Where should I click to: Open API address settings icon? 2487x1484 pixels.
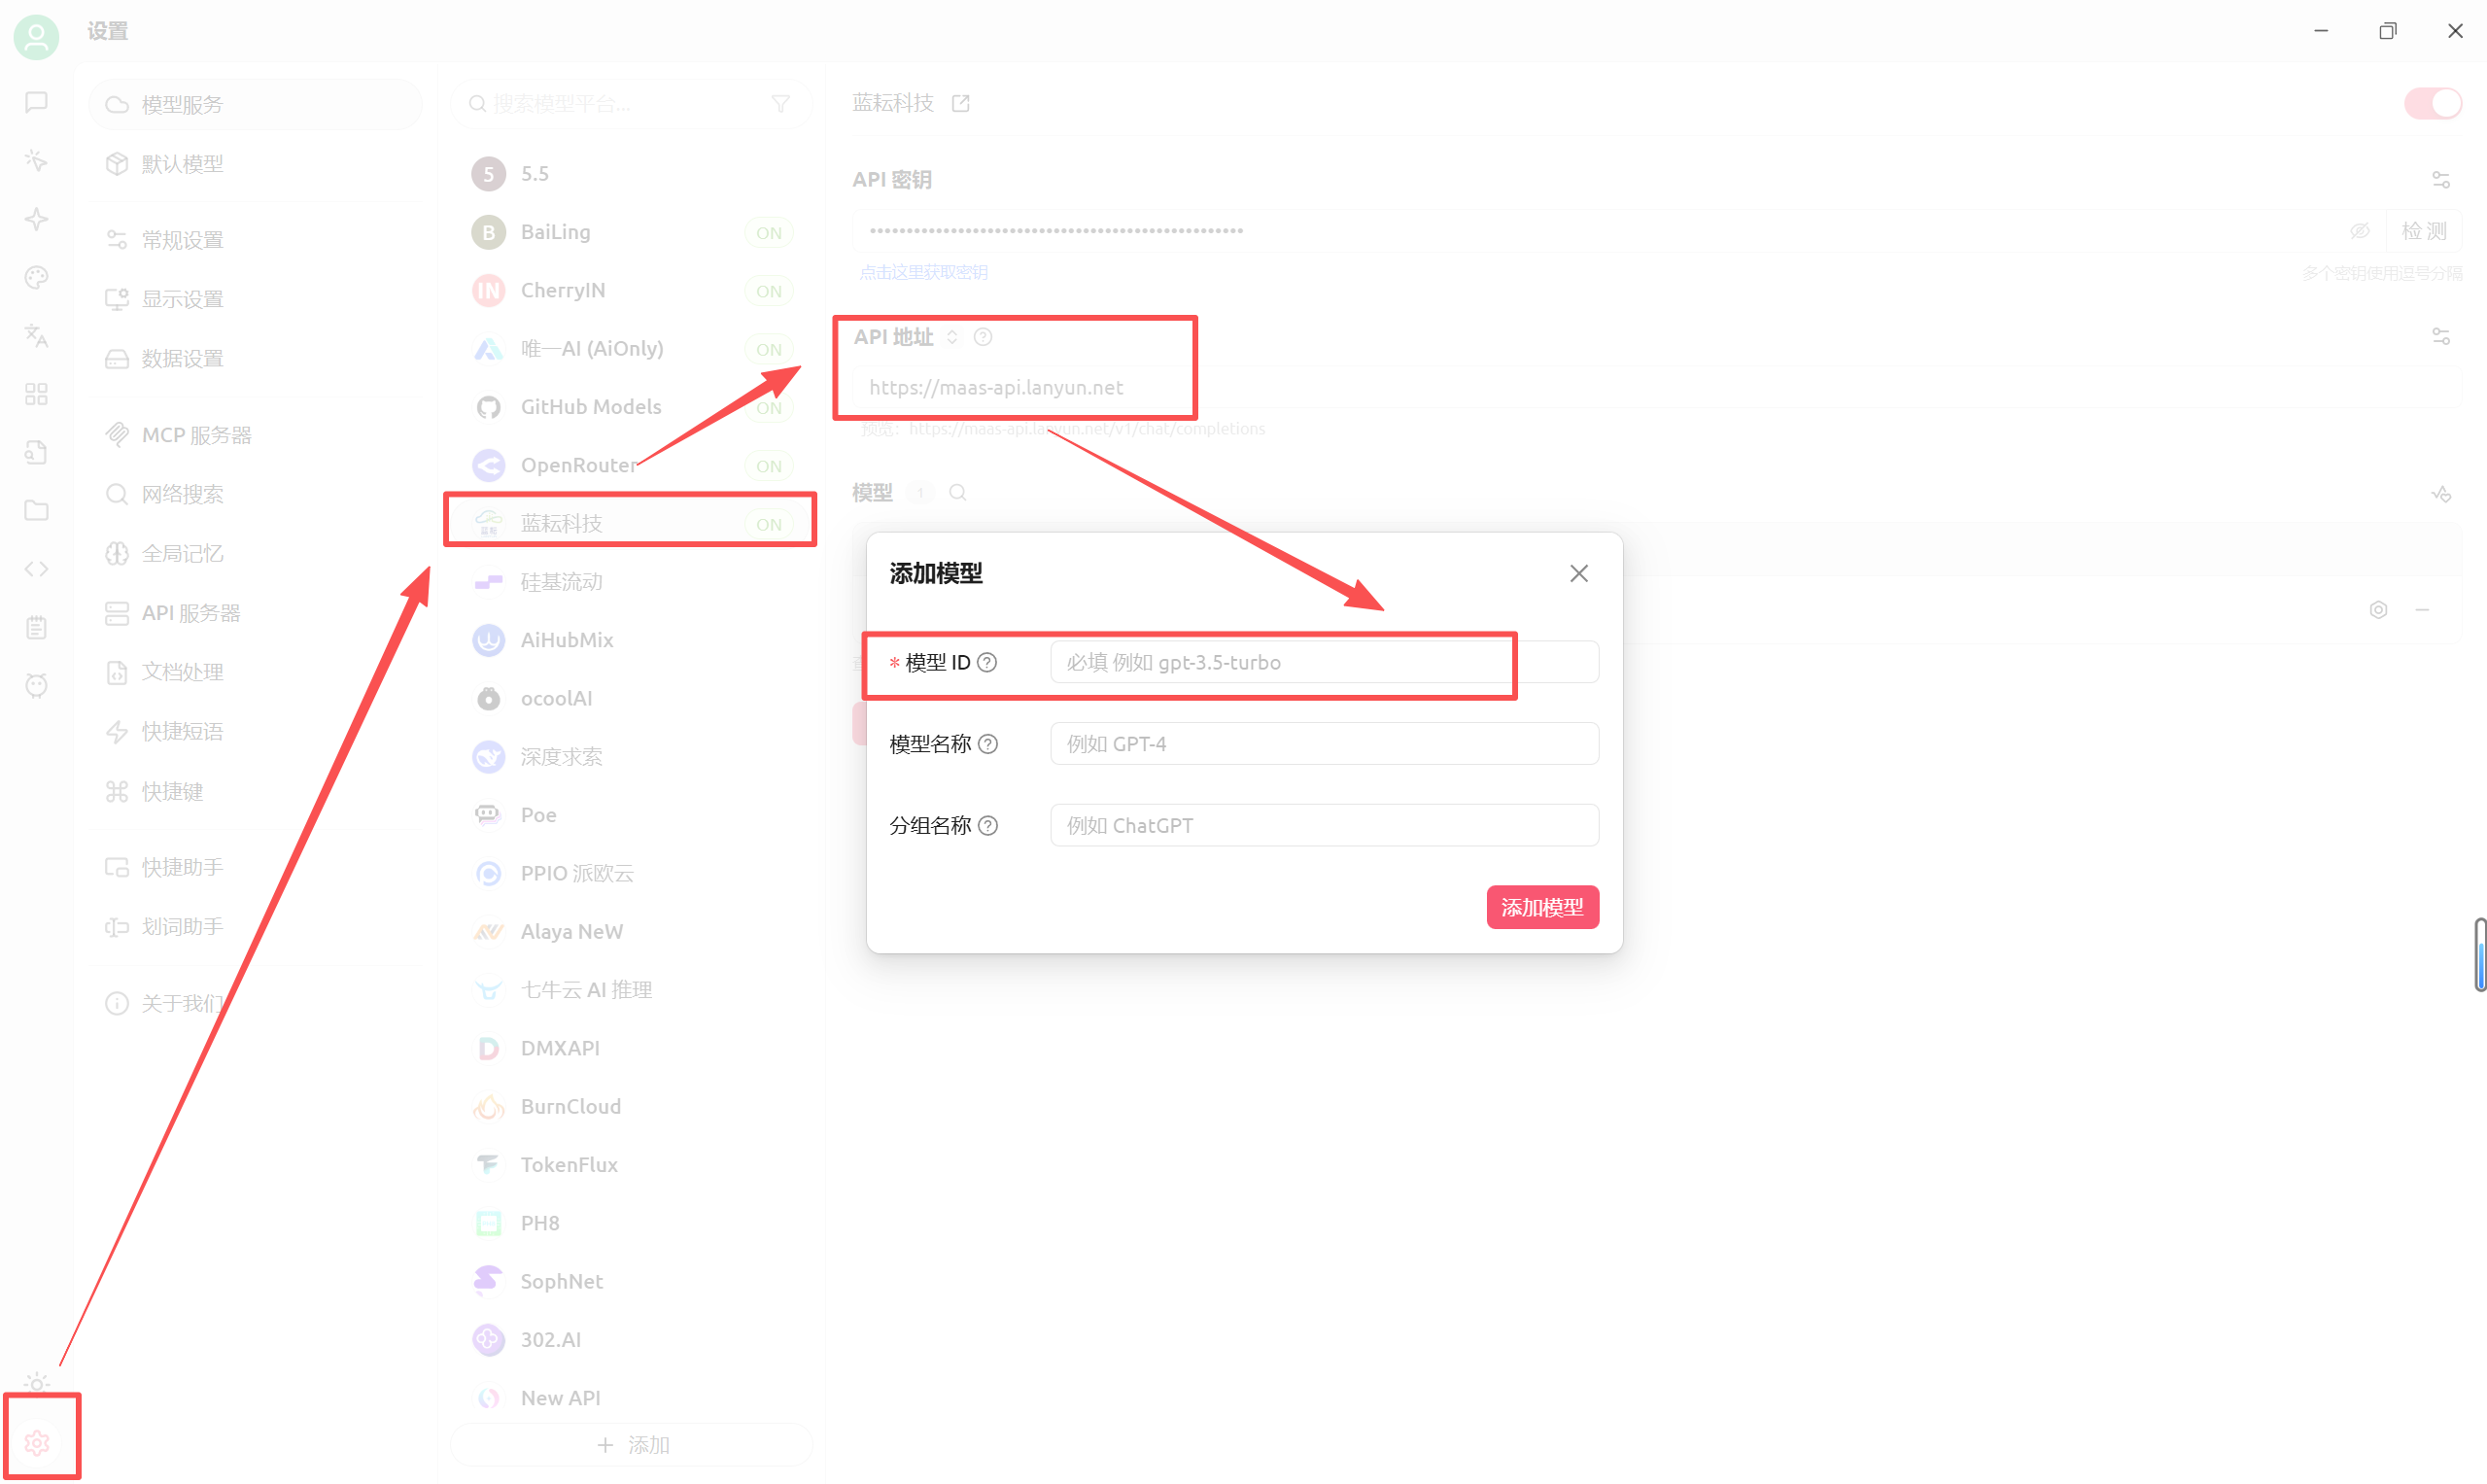[x=2440, y=337]
